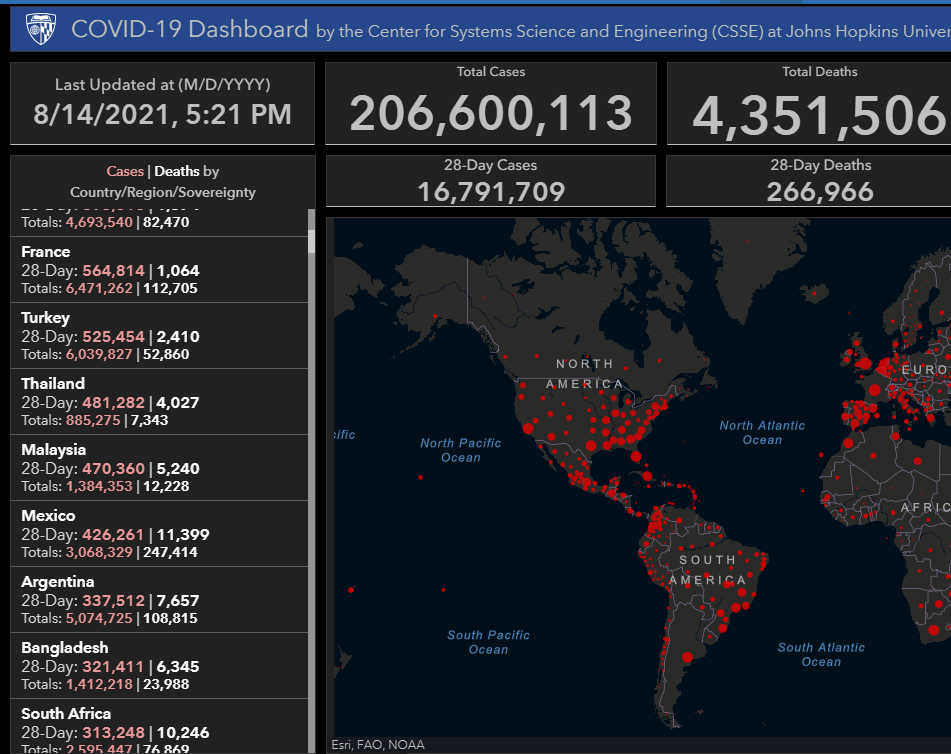
Task: Click the Total Deaths counter panel
Action: tap(809, 103)
